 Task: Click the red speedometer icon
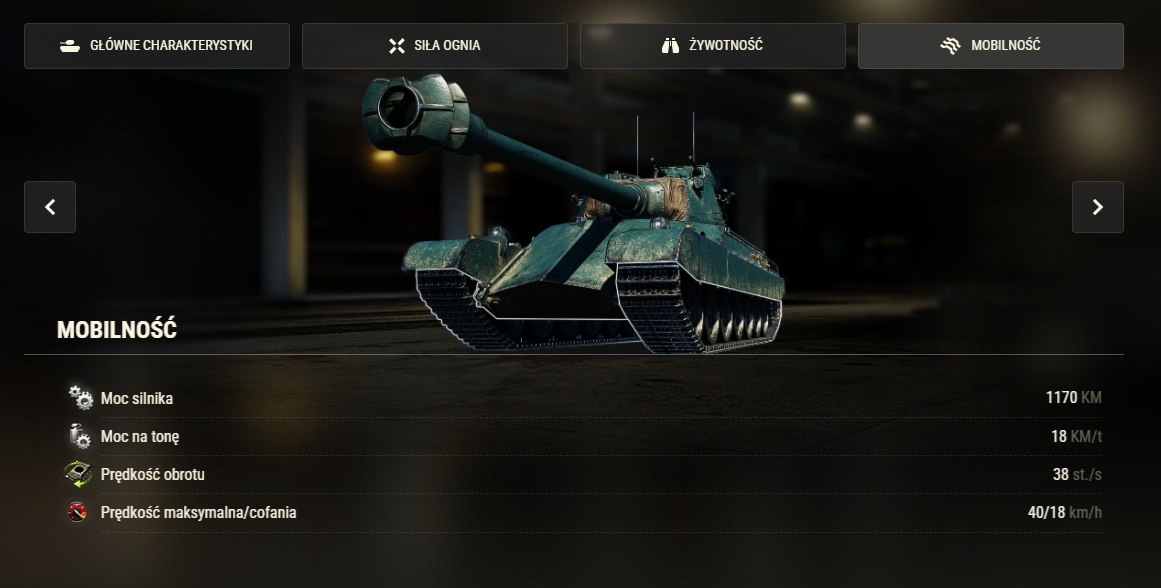pyautogui.click(x=77, y=512)
